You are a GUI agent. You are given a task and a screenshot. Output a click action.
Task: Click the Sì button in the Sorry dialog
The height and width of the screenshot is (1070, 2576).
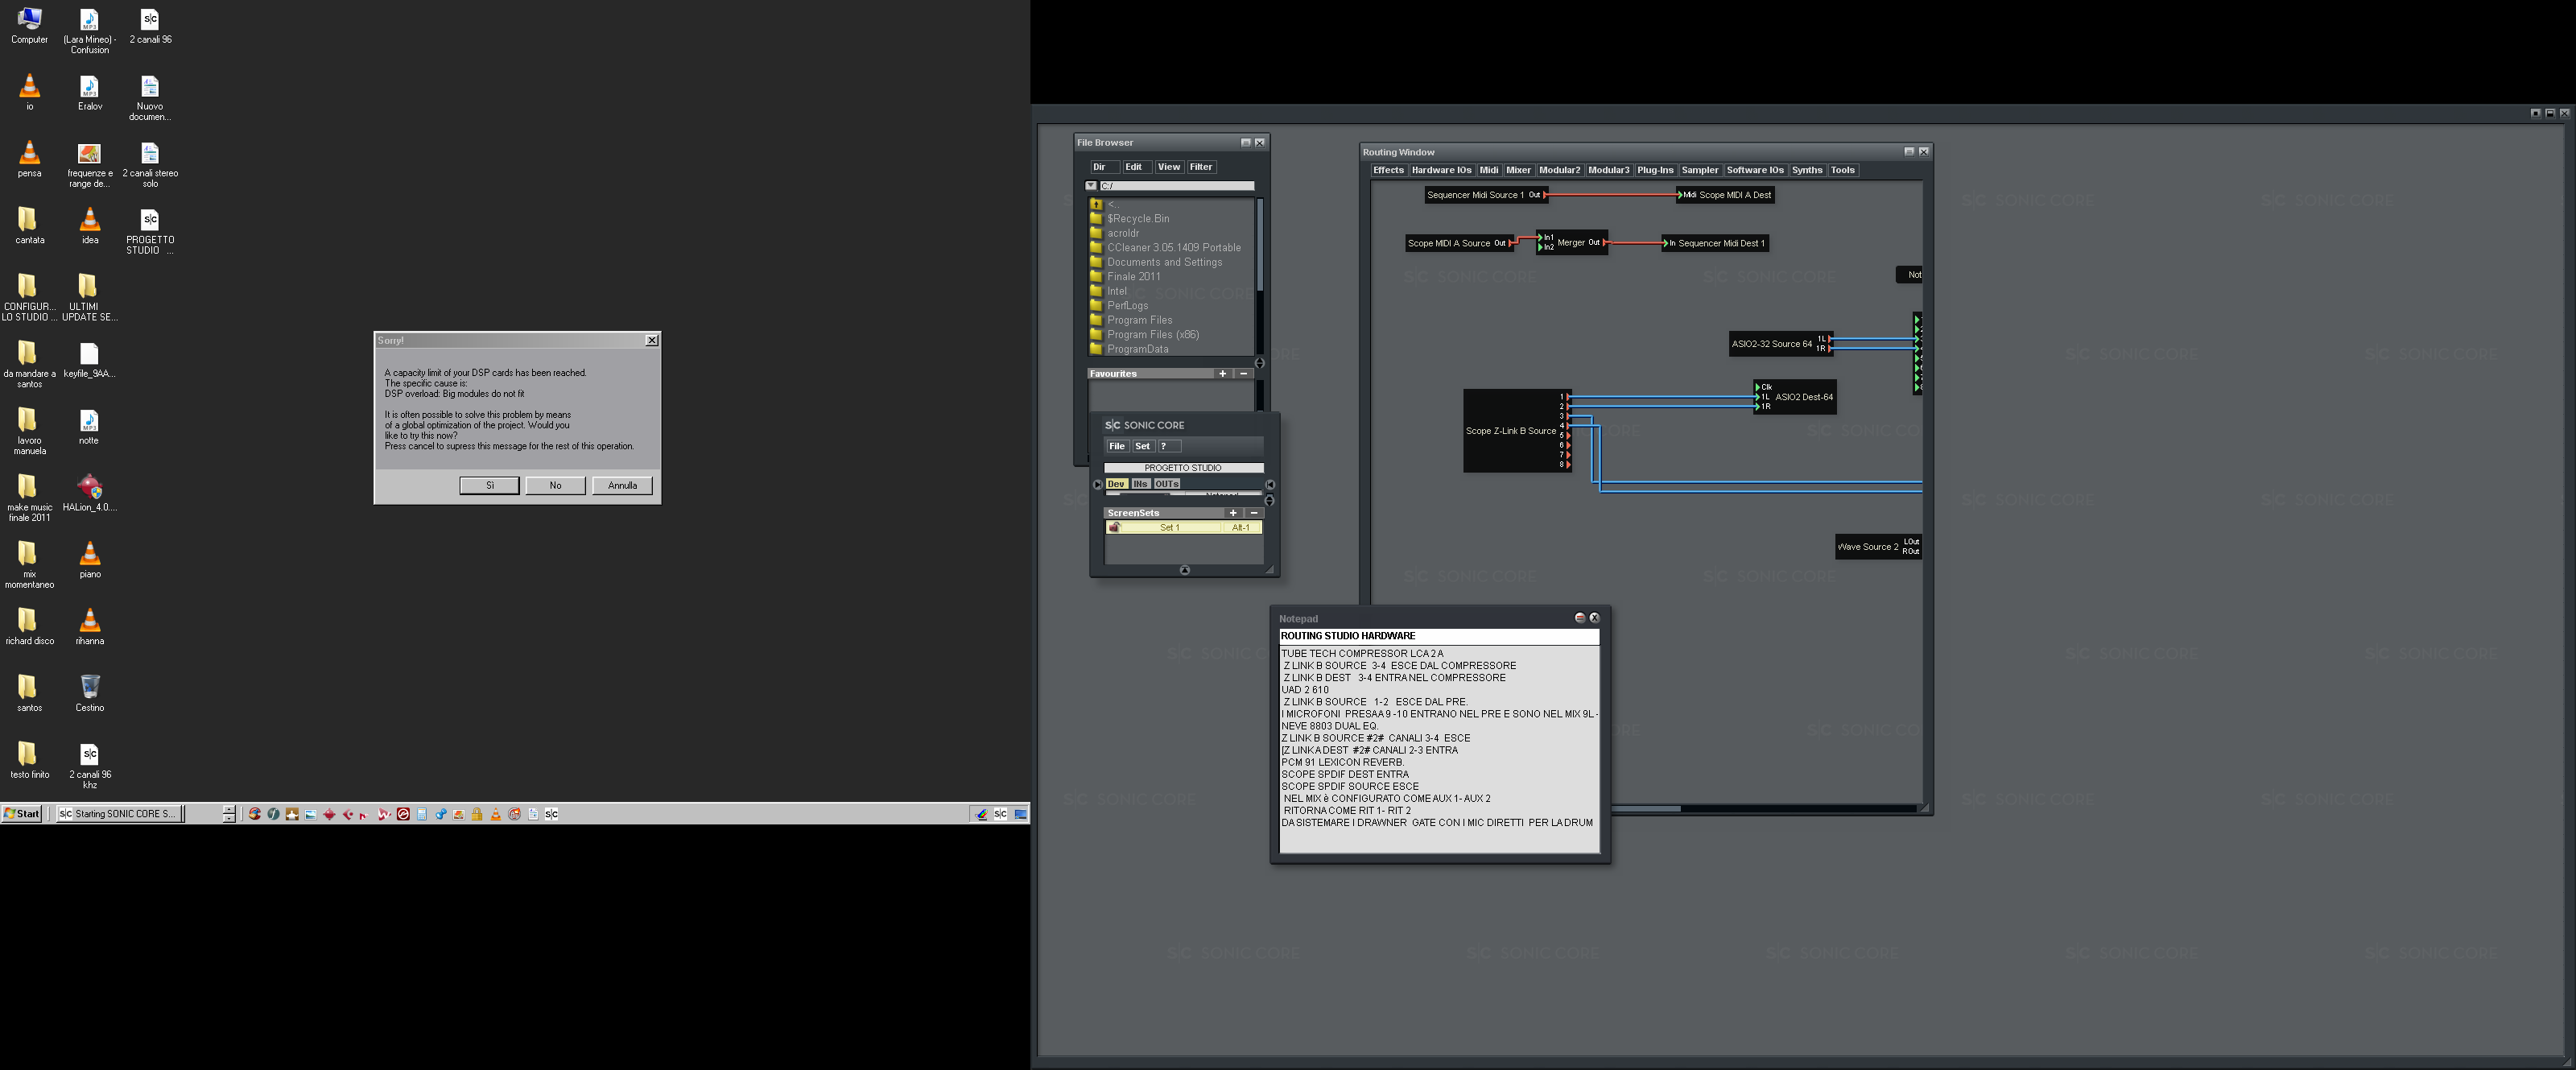point(490,486)
